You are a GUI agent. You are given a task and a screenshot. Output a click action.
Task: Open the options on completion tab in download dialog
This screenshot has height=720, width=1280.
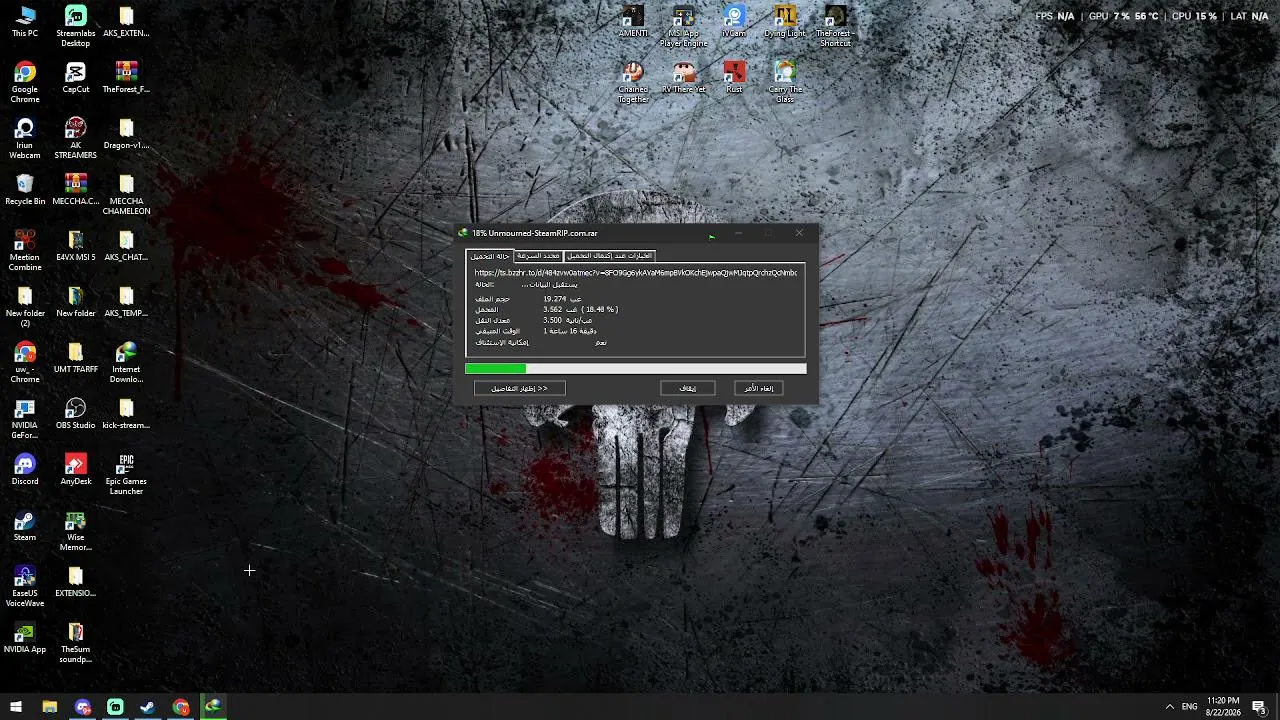(609, 256)
